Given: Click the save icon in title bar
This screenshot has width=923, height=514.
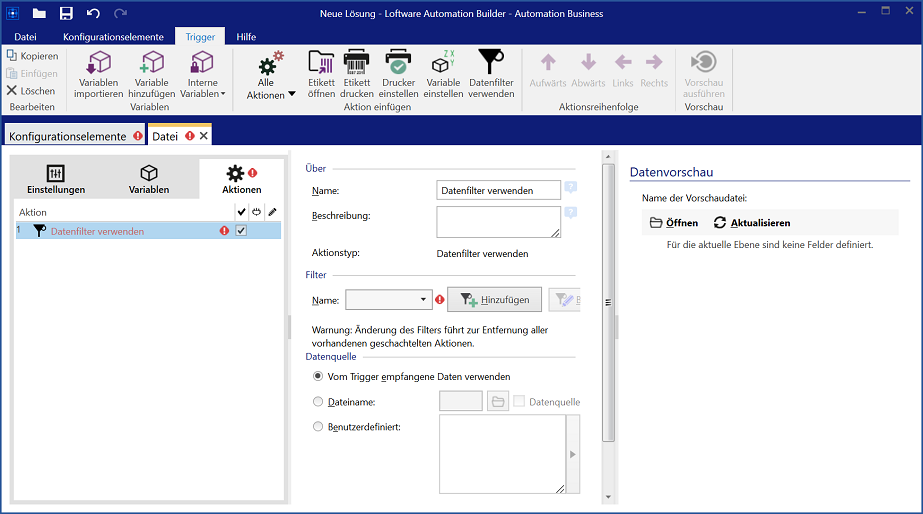Looking at the screenshot, I should coord(66,13).
